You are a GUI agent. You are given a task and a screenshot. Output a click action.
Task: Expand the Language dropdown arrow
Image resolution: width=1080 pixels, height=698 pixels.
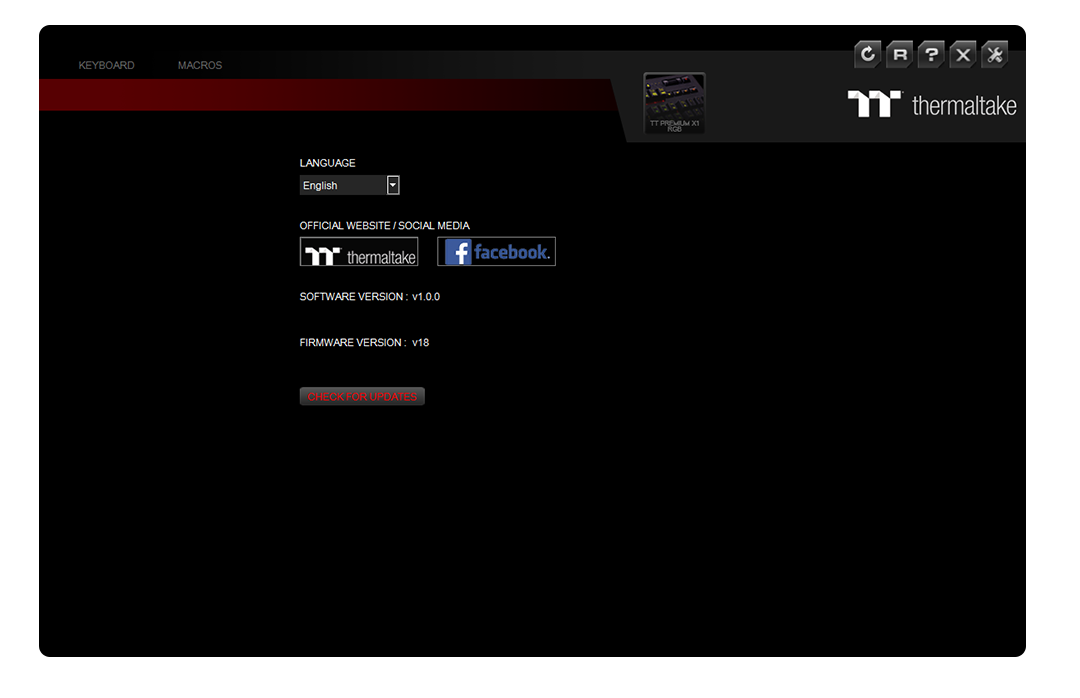[x=393, y=185]
